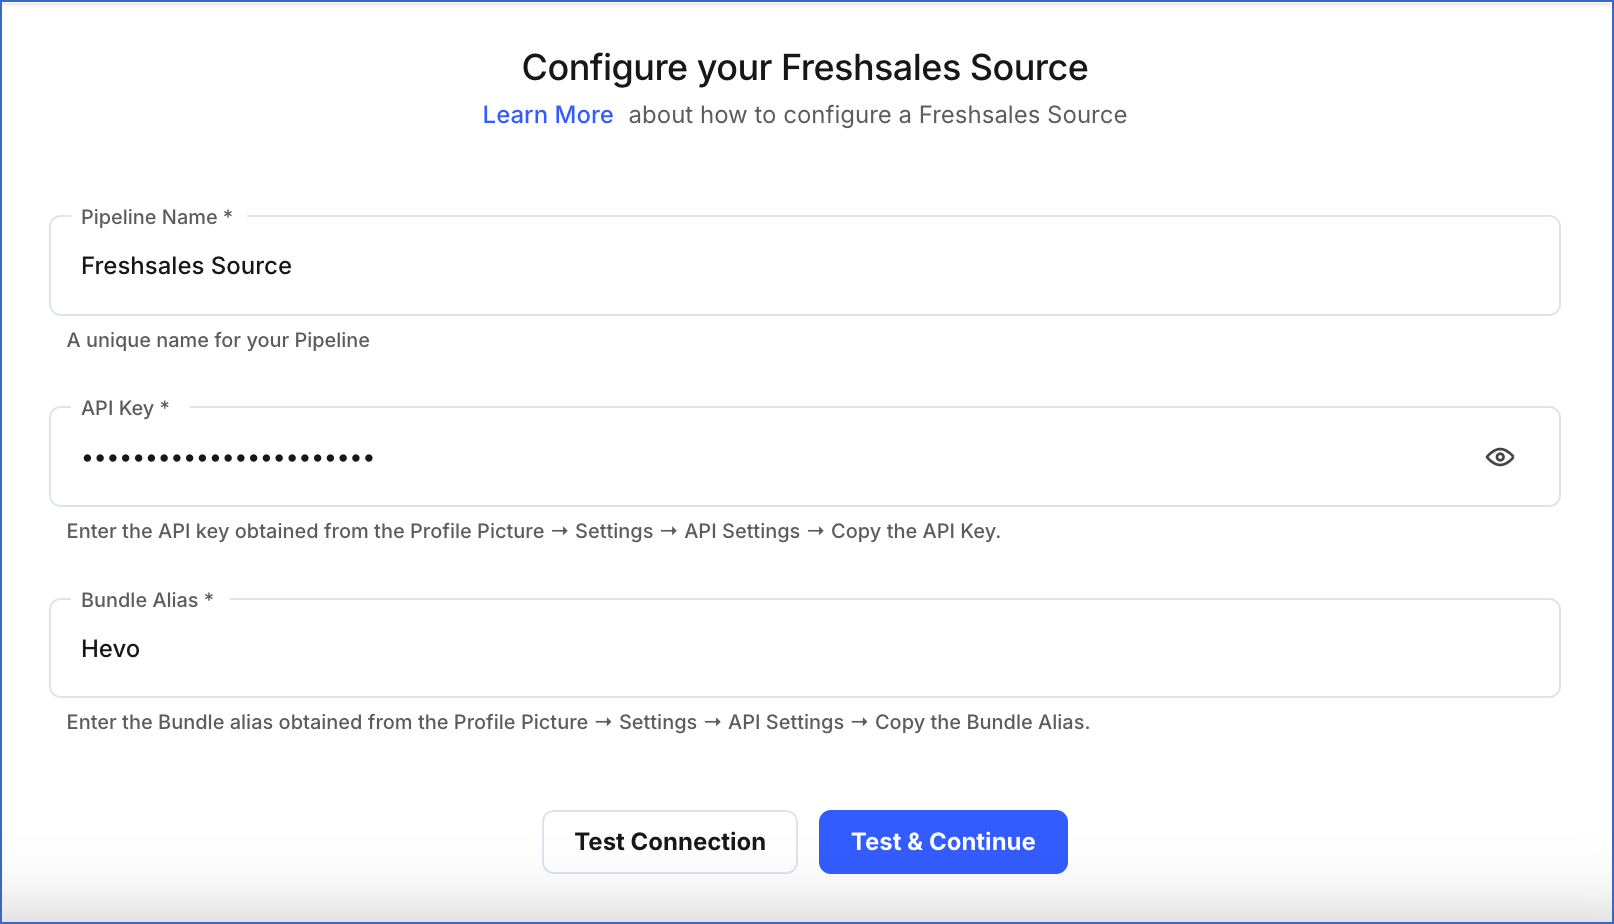Click the API Settings instruction text

click(533, 531)
